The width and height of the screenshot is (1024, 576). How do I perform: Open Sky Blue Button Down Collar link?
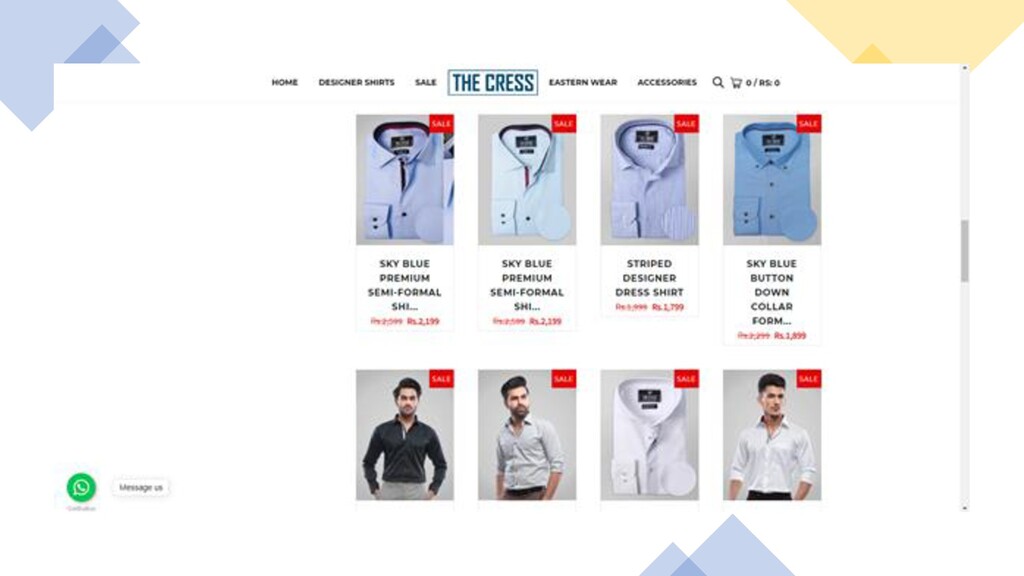click(771, 292)
